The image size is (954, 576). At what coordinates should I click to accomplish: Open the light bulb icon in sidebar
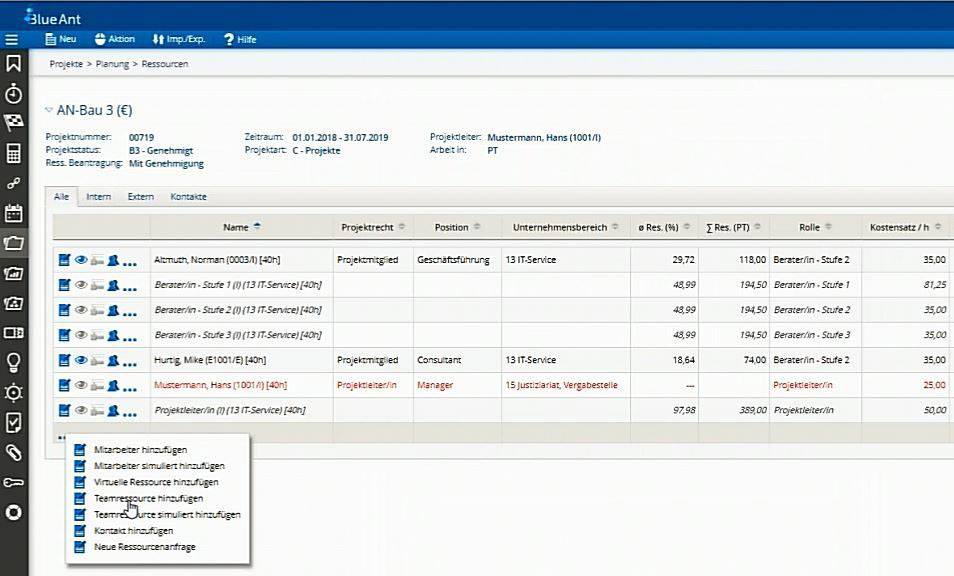click(13, 362)
